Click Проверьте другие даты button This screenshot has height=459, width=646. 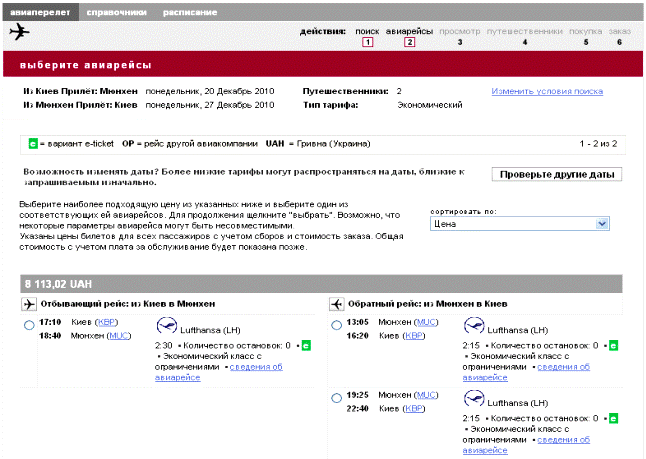pos(557,174)
